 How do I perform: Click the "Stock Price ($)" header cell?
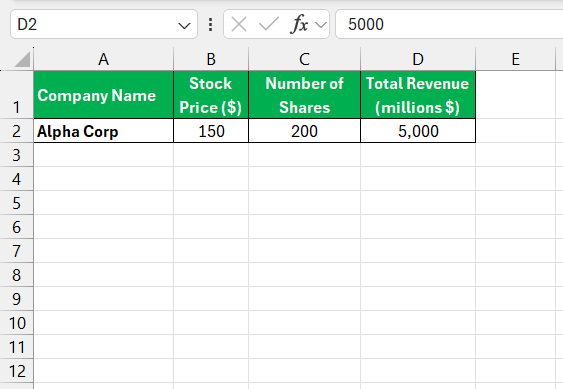coord(211,95)
